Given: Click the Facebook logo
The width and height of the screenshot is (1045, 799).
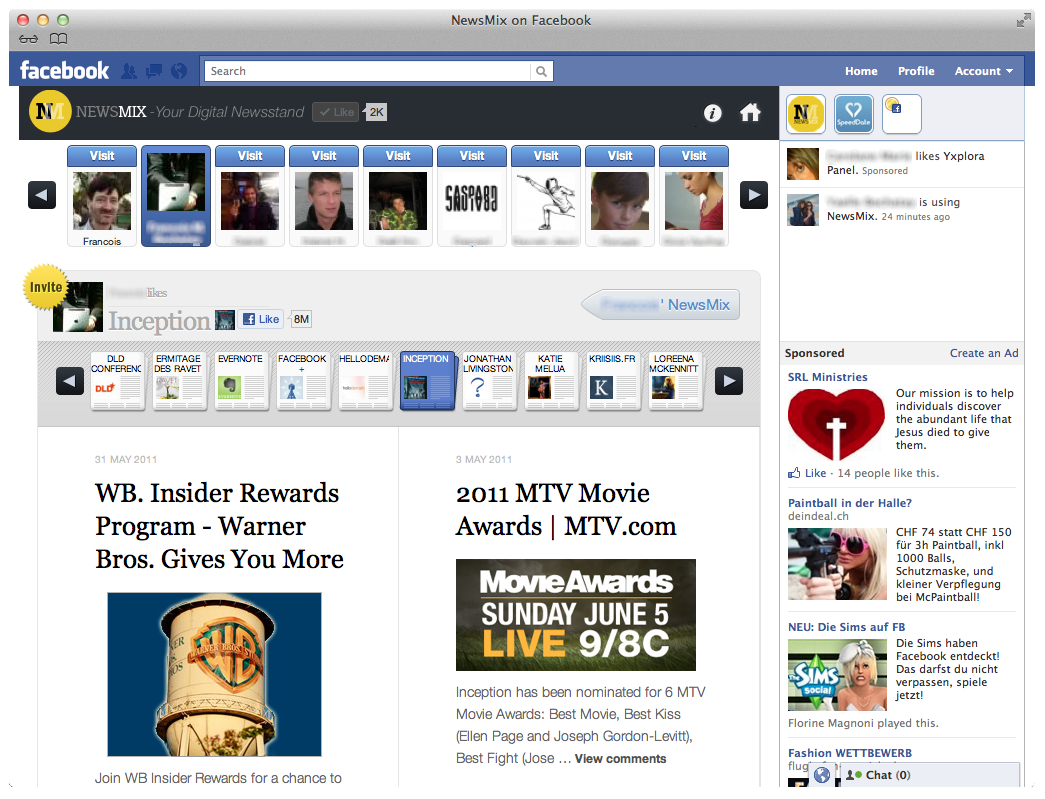Looking at the screenshot, I should pos(64,71).
